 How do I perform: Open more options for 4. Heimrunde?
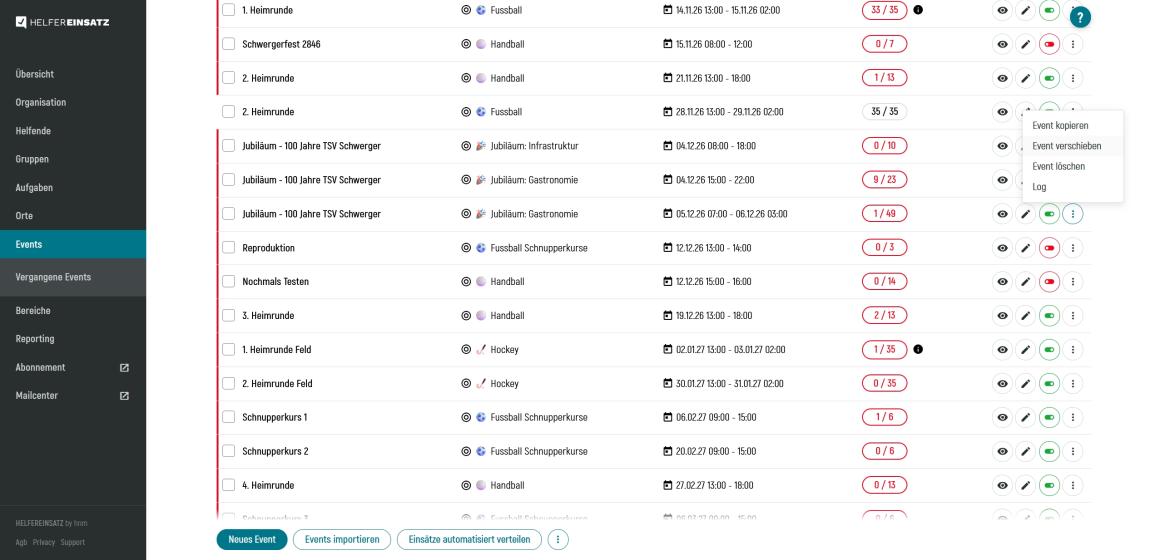point(1073,485)
